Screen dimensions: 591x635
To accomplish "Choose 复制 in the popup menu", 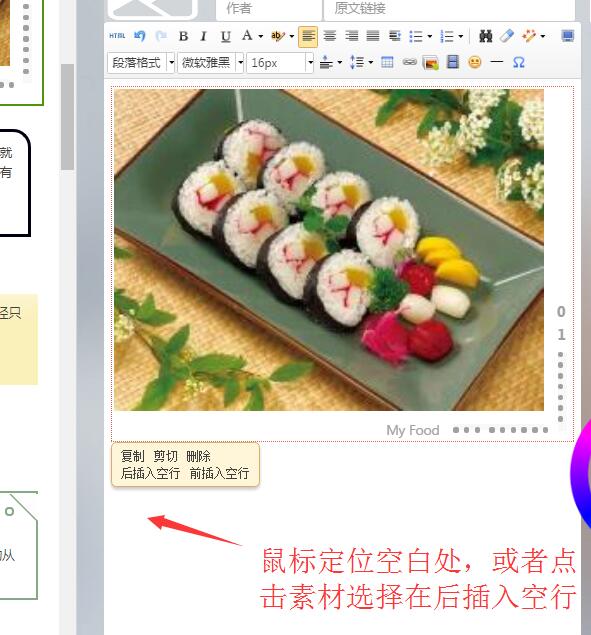I will point(132,456).
